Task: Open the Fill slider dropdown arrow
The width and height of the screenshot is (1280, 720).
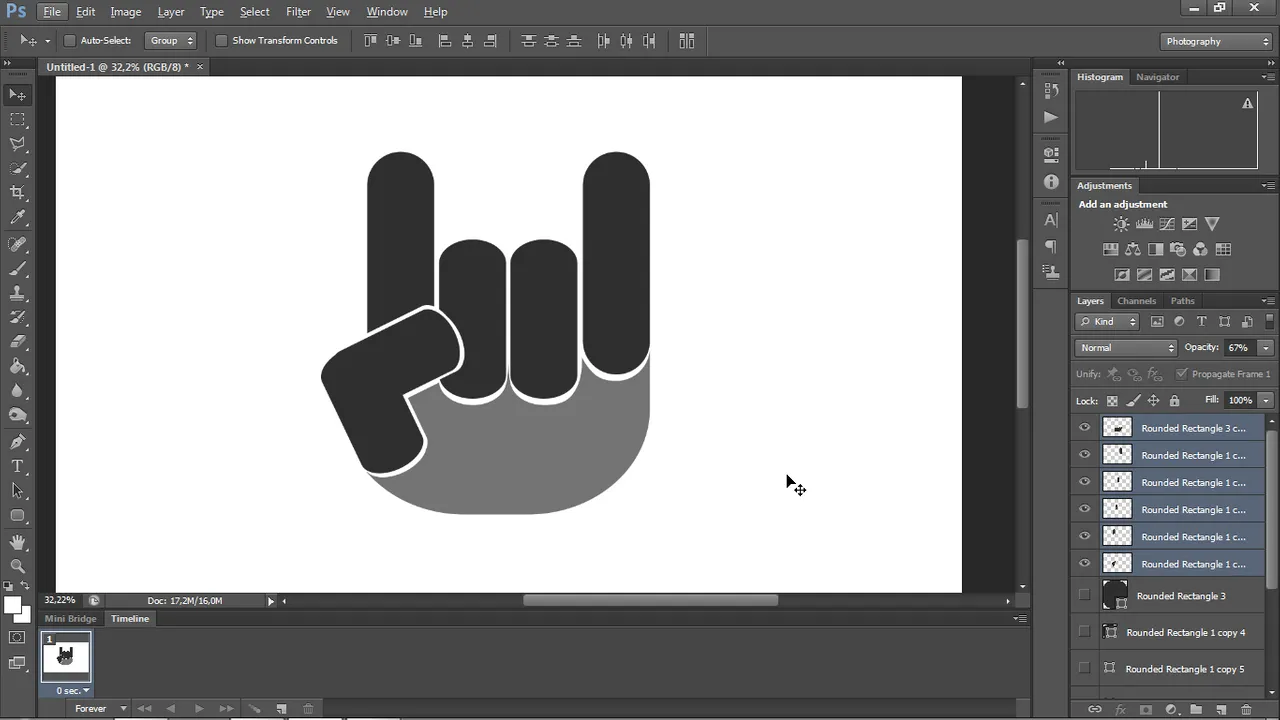Action: (x=1266, y=400)
